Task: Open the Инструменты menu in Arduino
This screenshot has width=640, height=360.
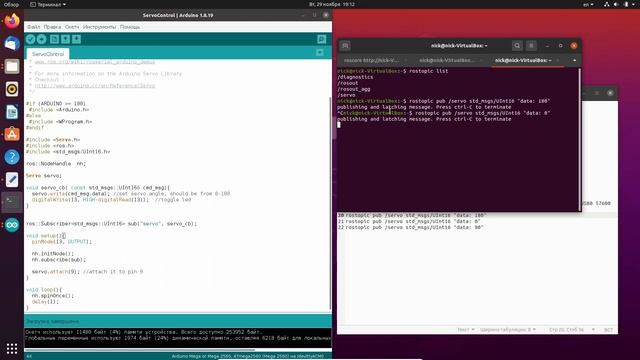Action: tap(100, 27)
